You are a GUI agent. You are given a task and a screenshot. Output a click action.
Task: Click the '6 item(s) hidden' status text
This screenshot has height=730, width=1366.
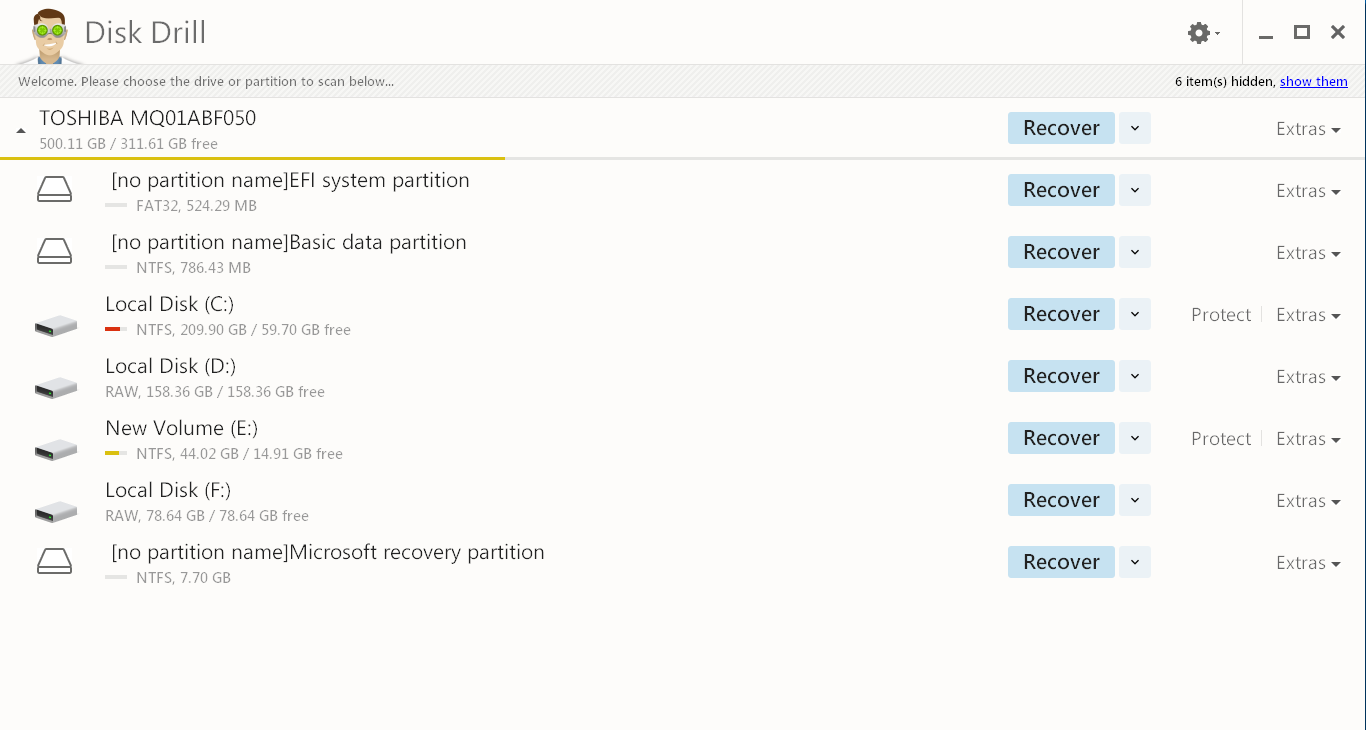[x=1225, y=82]
